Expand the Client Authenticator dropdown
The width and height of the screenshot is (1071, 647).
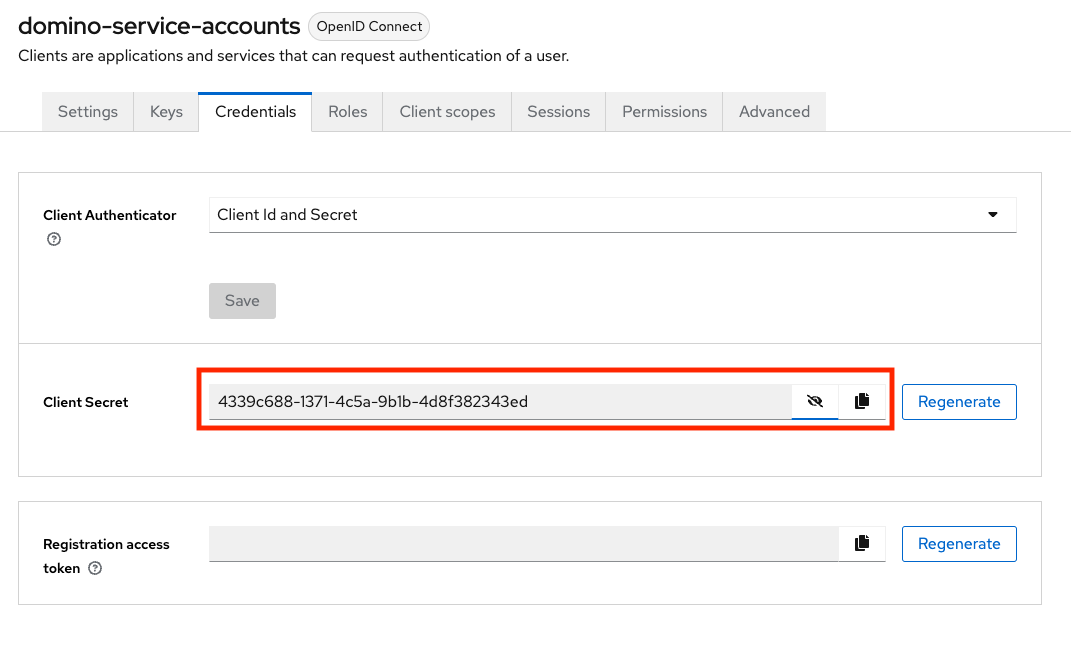pos(613,215)
